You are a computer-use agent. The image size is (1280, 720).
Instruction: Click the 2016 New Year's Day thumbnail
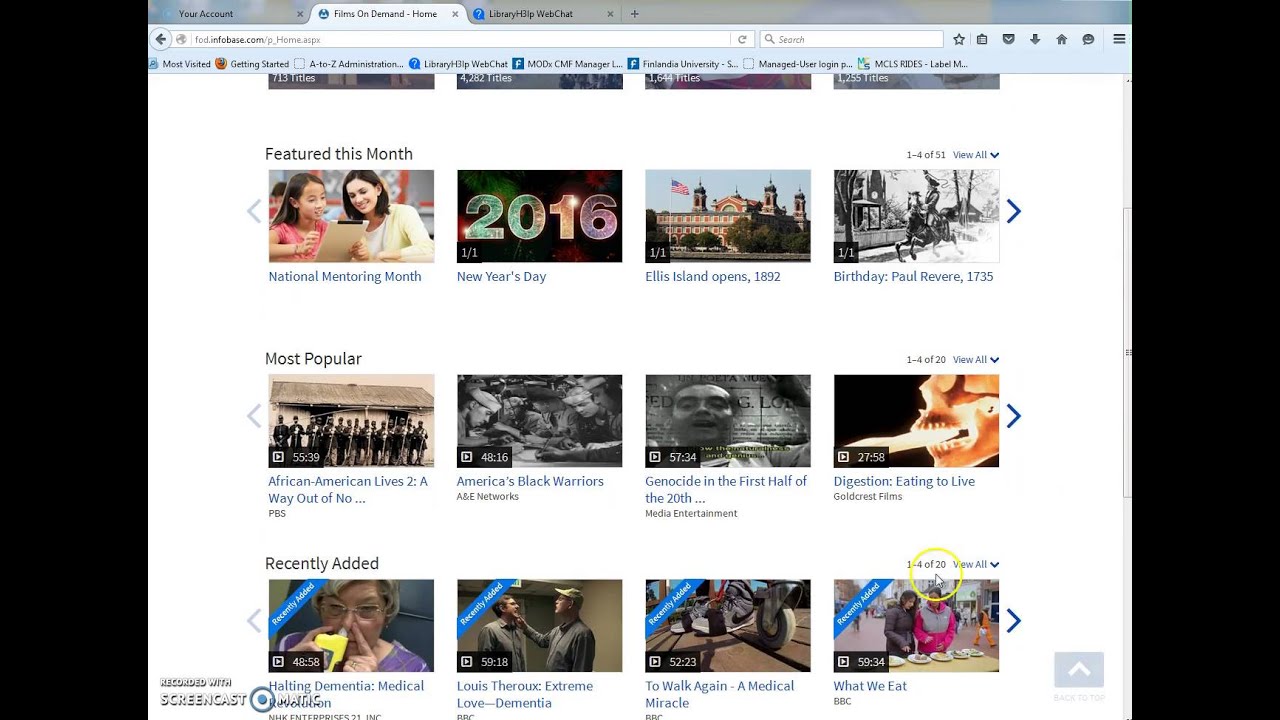click(x=539, y=216)
